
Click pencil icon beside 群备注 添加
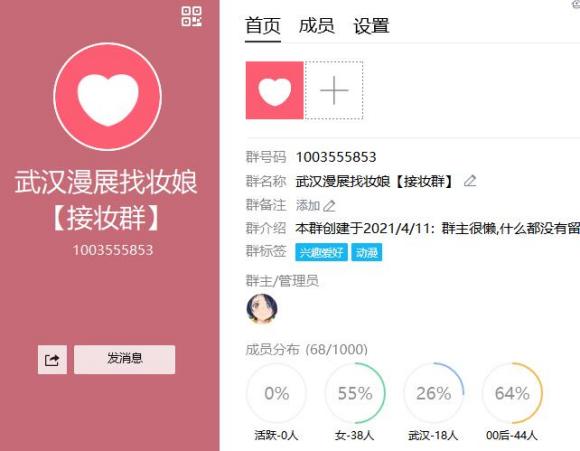tap(329, 206)
